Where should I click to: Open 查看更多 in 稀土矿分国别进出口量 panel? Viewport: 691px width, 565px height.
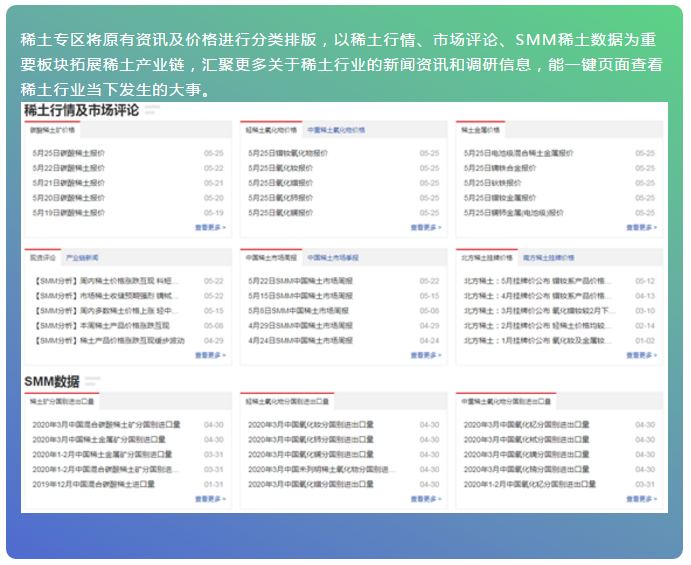click(x=210, y=499)
